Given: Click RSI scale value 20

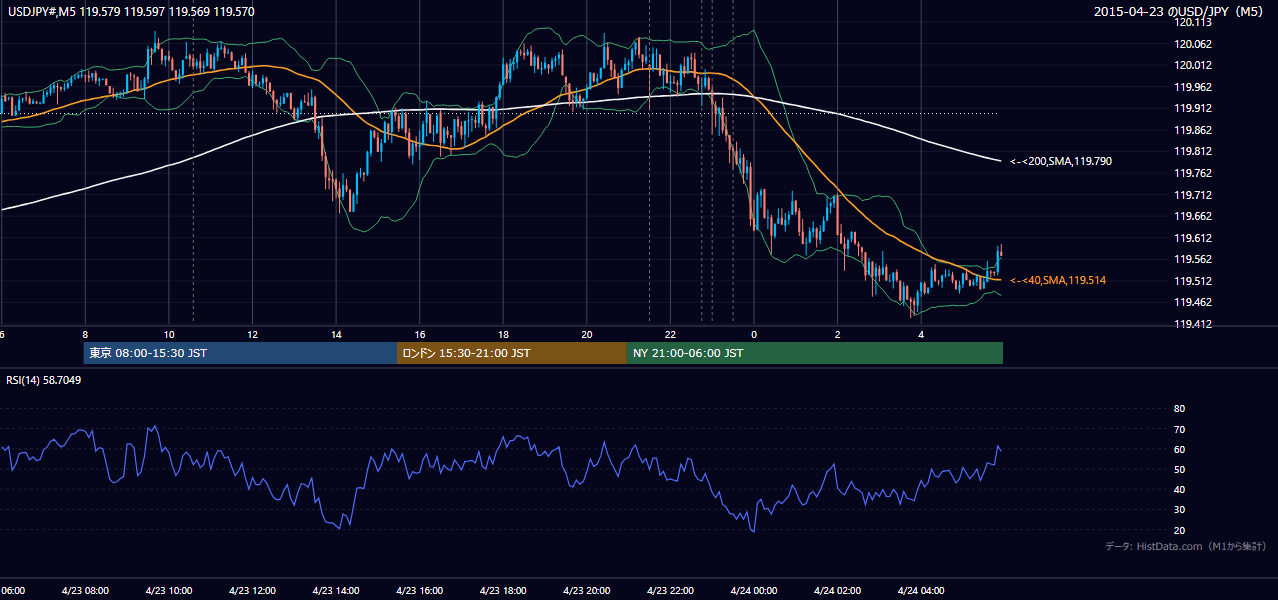Looking at the screenshot, I should 1179,531.
